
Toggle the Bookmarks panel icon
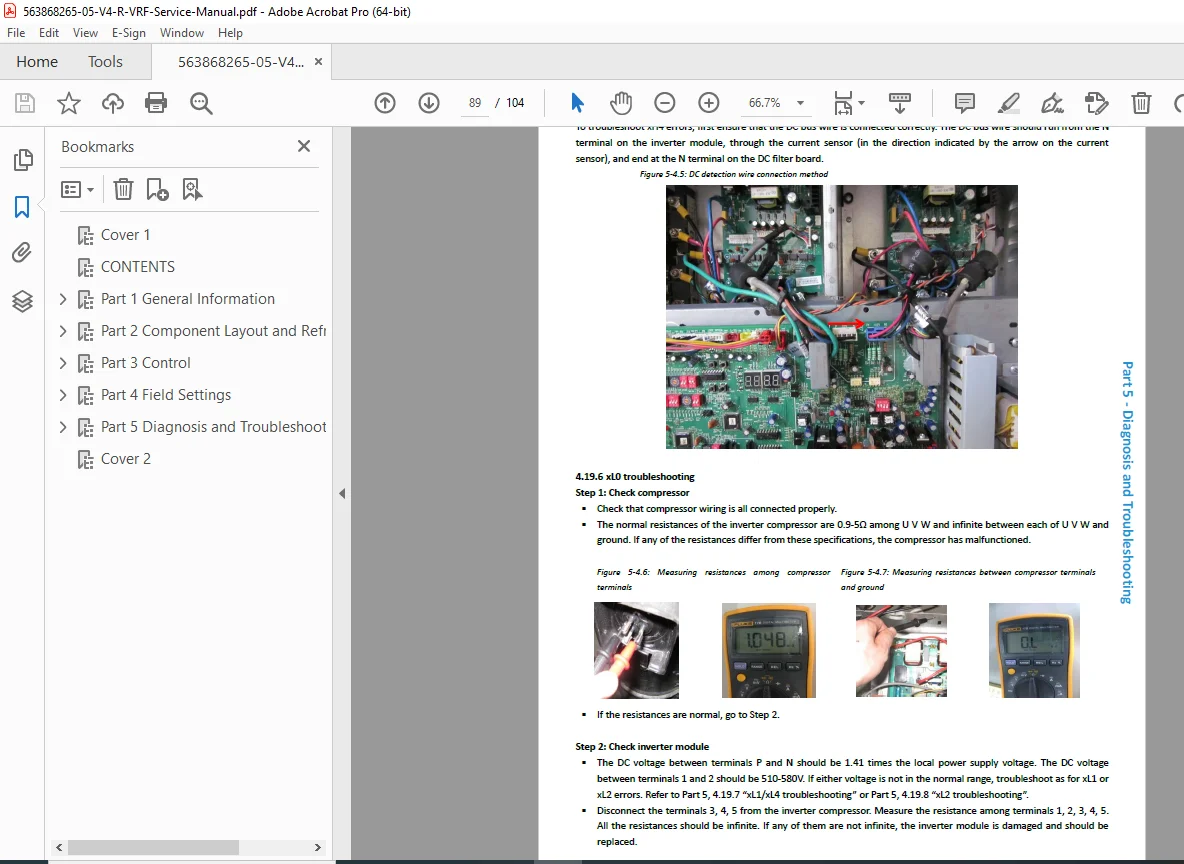coord(23,206)
